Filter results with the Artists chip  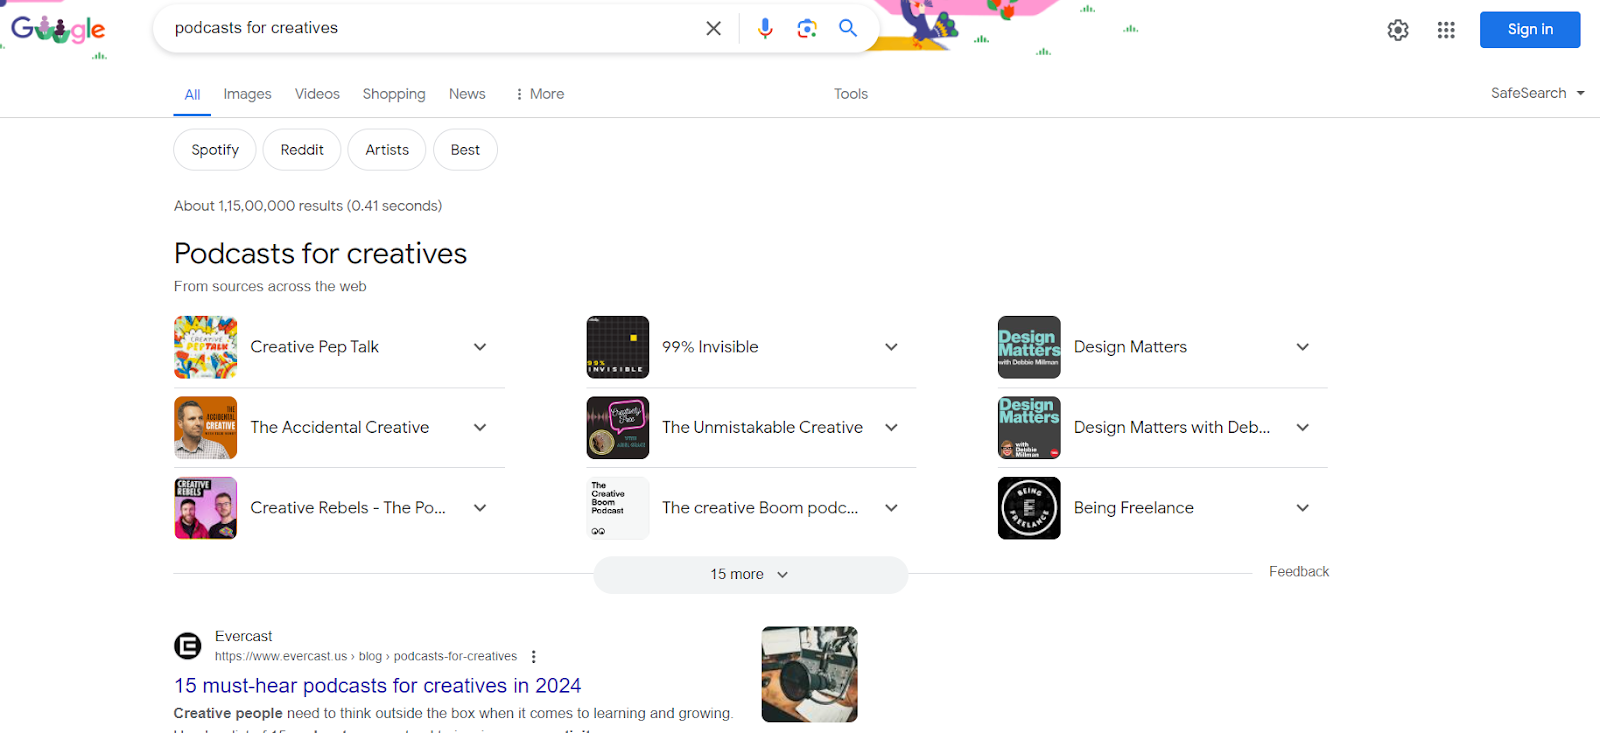(387, 150)
